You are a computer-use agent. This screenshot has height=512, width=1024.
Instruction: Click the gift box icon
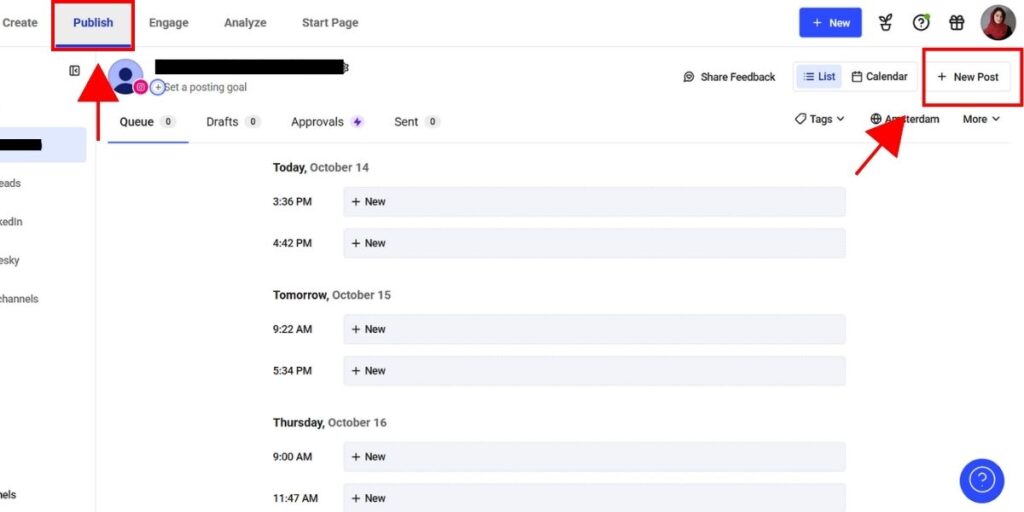coord(957,23)
